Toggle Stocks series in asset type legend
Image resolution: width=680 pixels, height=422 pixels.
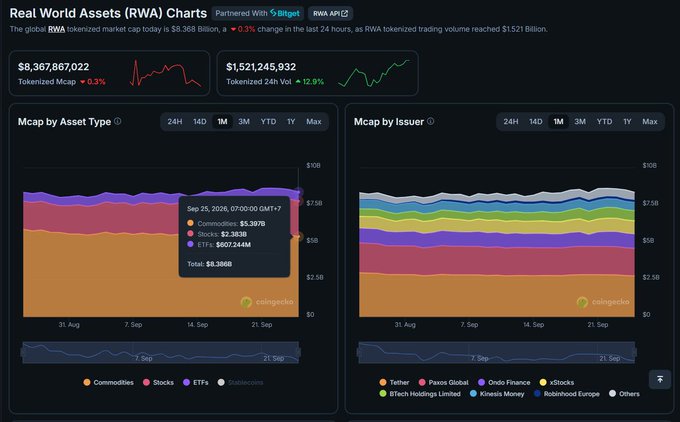pos(158,383)
